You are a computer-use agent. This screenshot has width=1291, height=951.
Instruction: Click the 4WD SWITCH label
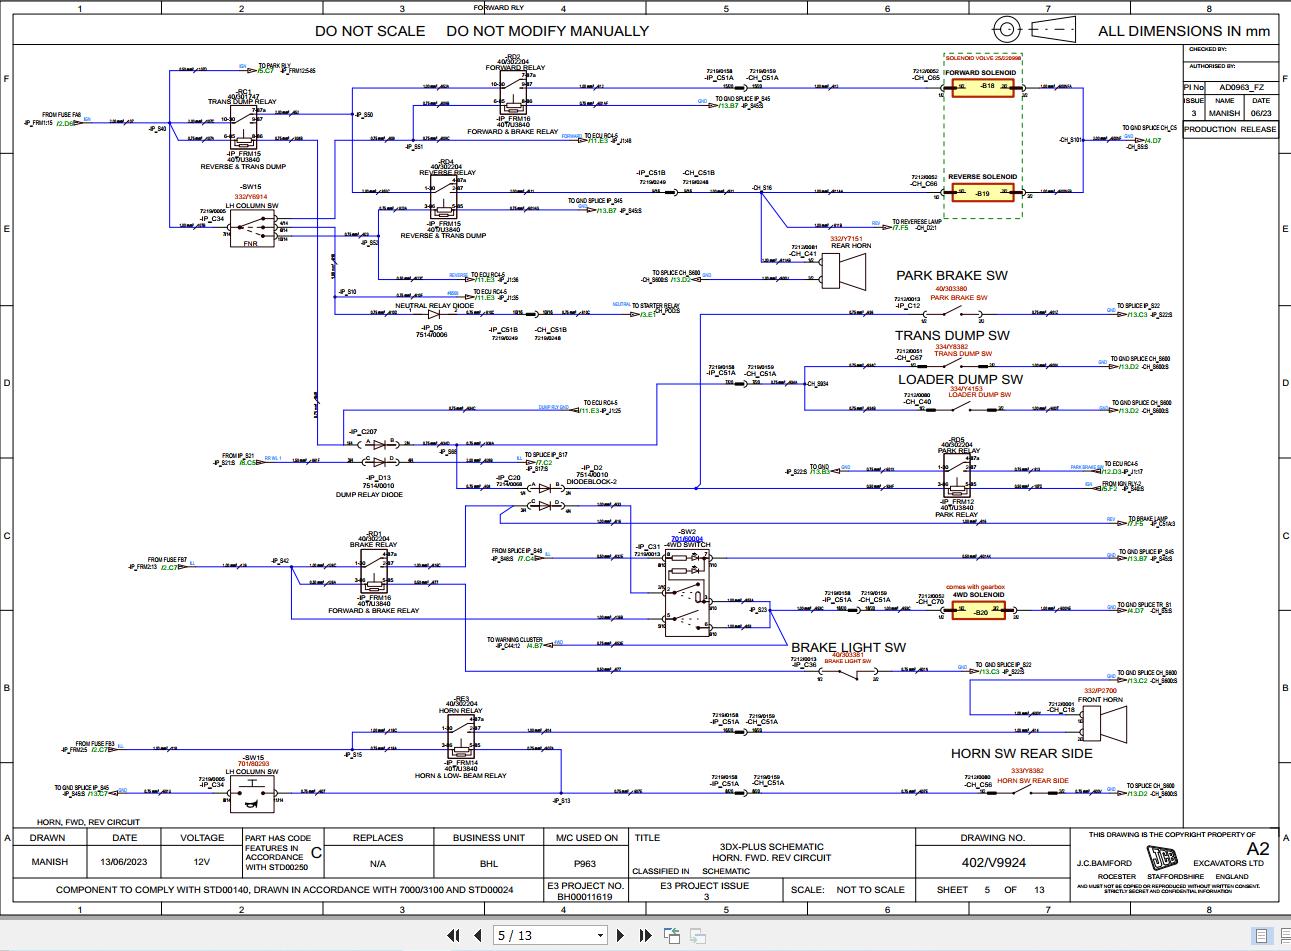(688, 545)
